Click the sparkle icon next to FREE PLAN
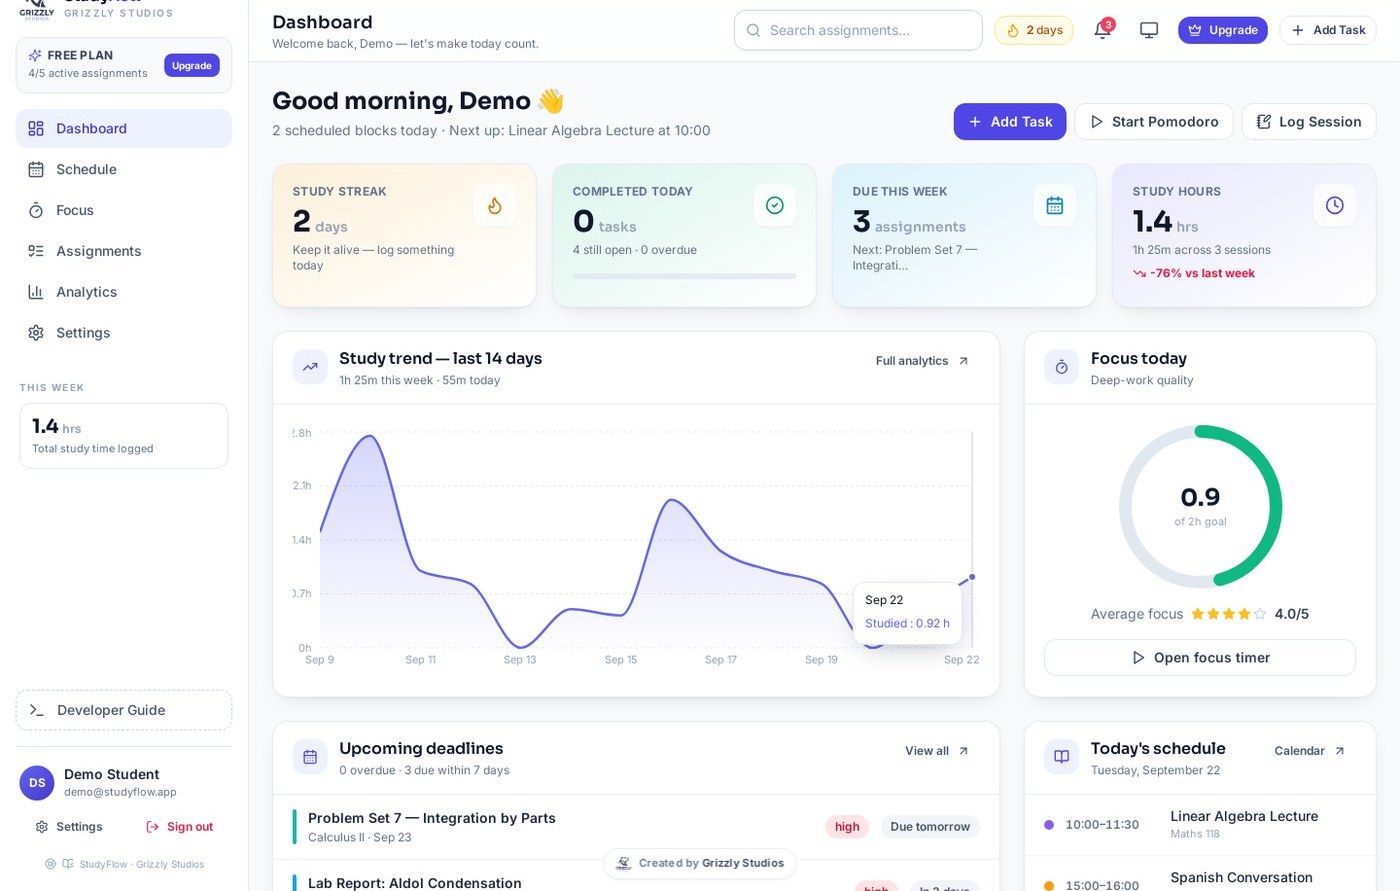Screen dimensions: 1400x891 click(x=35, y=55)
